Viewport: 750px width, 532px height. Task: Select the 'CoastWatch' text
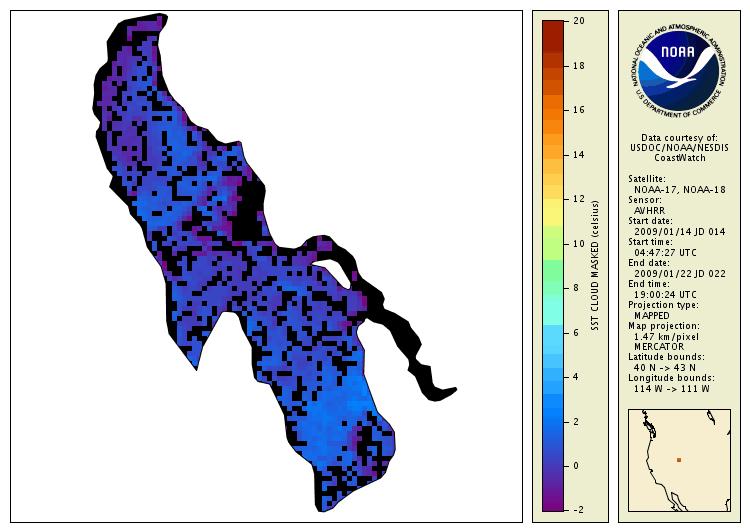point(680,158)
